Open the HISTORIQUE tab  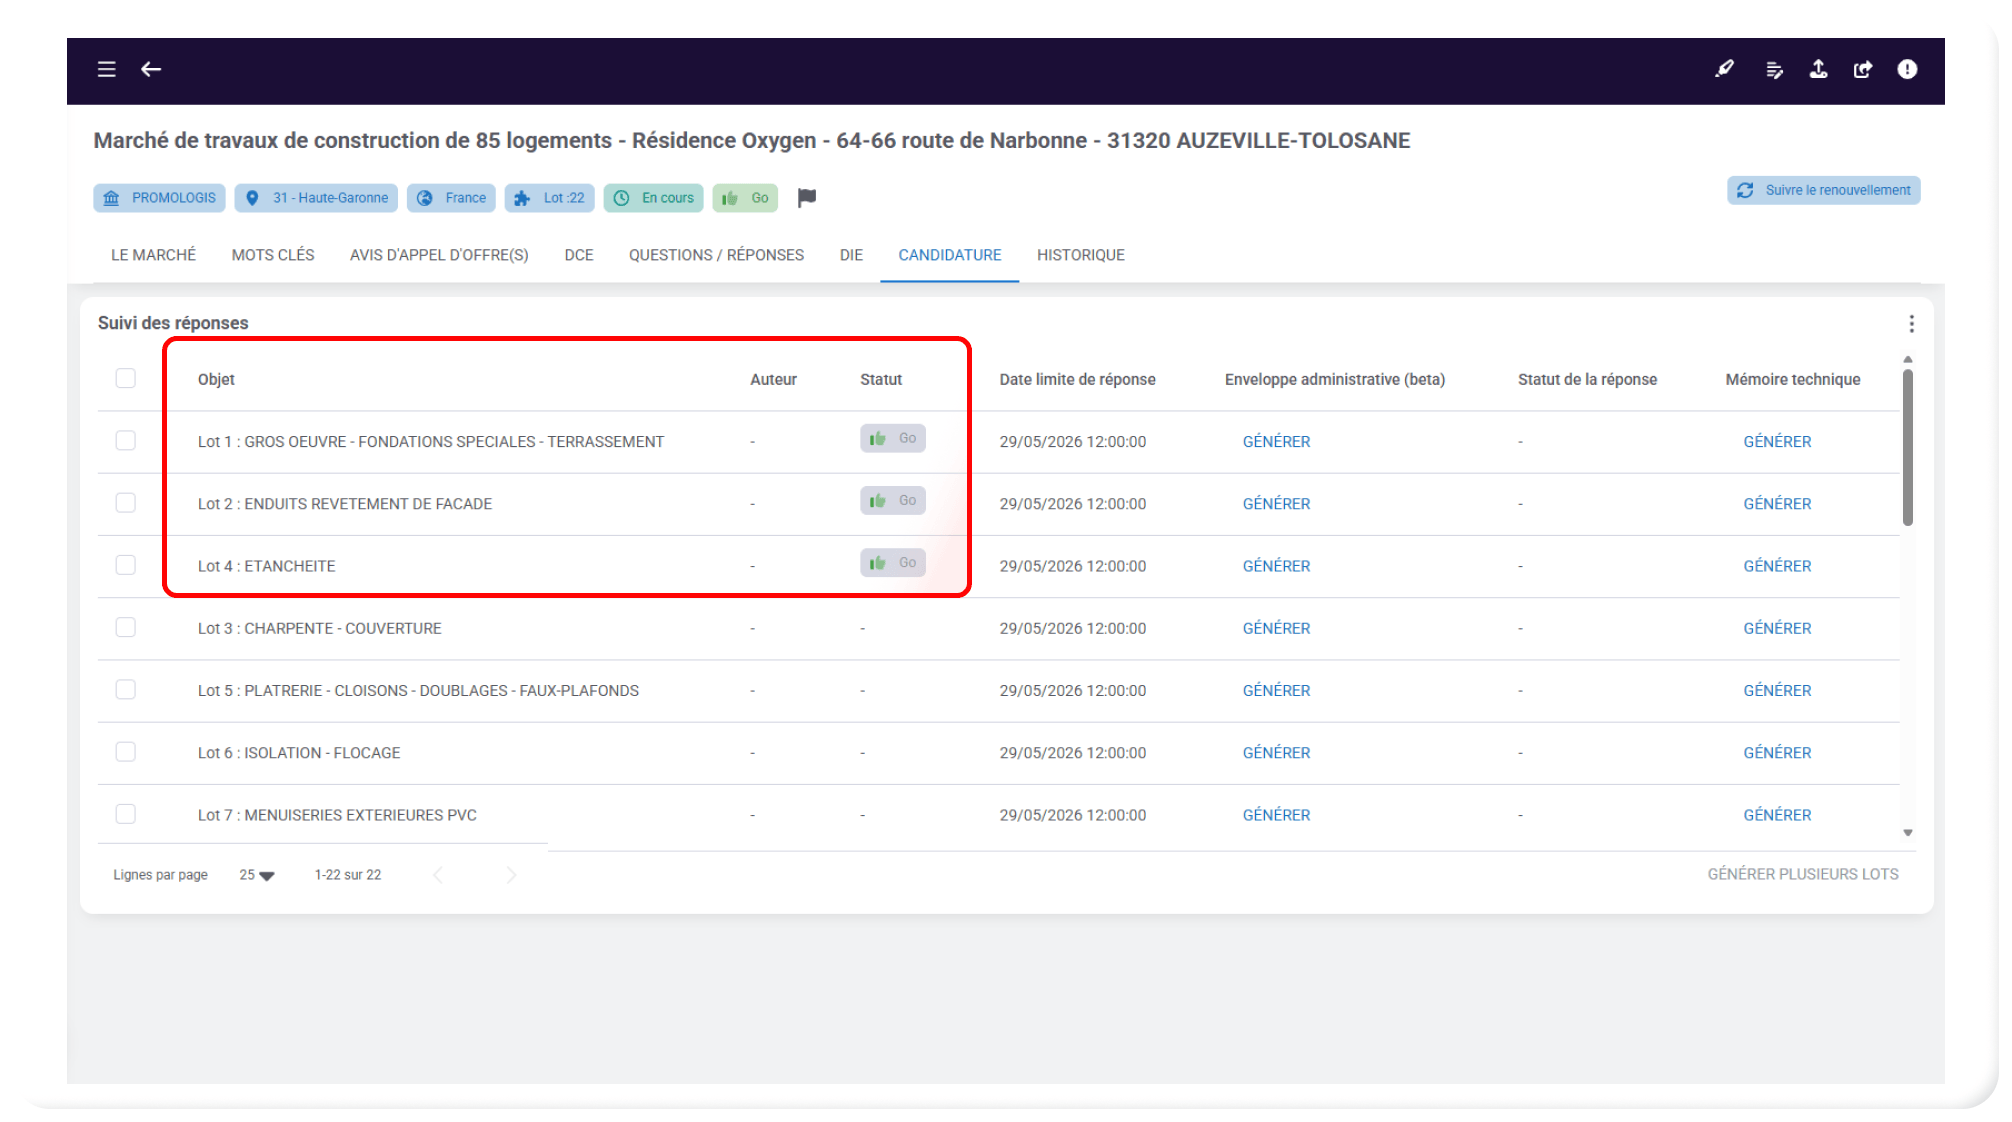[1081, 255]
